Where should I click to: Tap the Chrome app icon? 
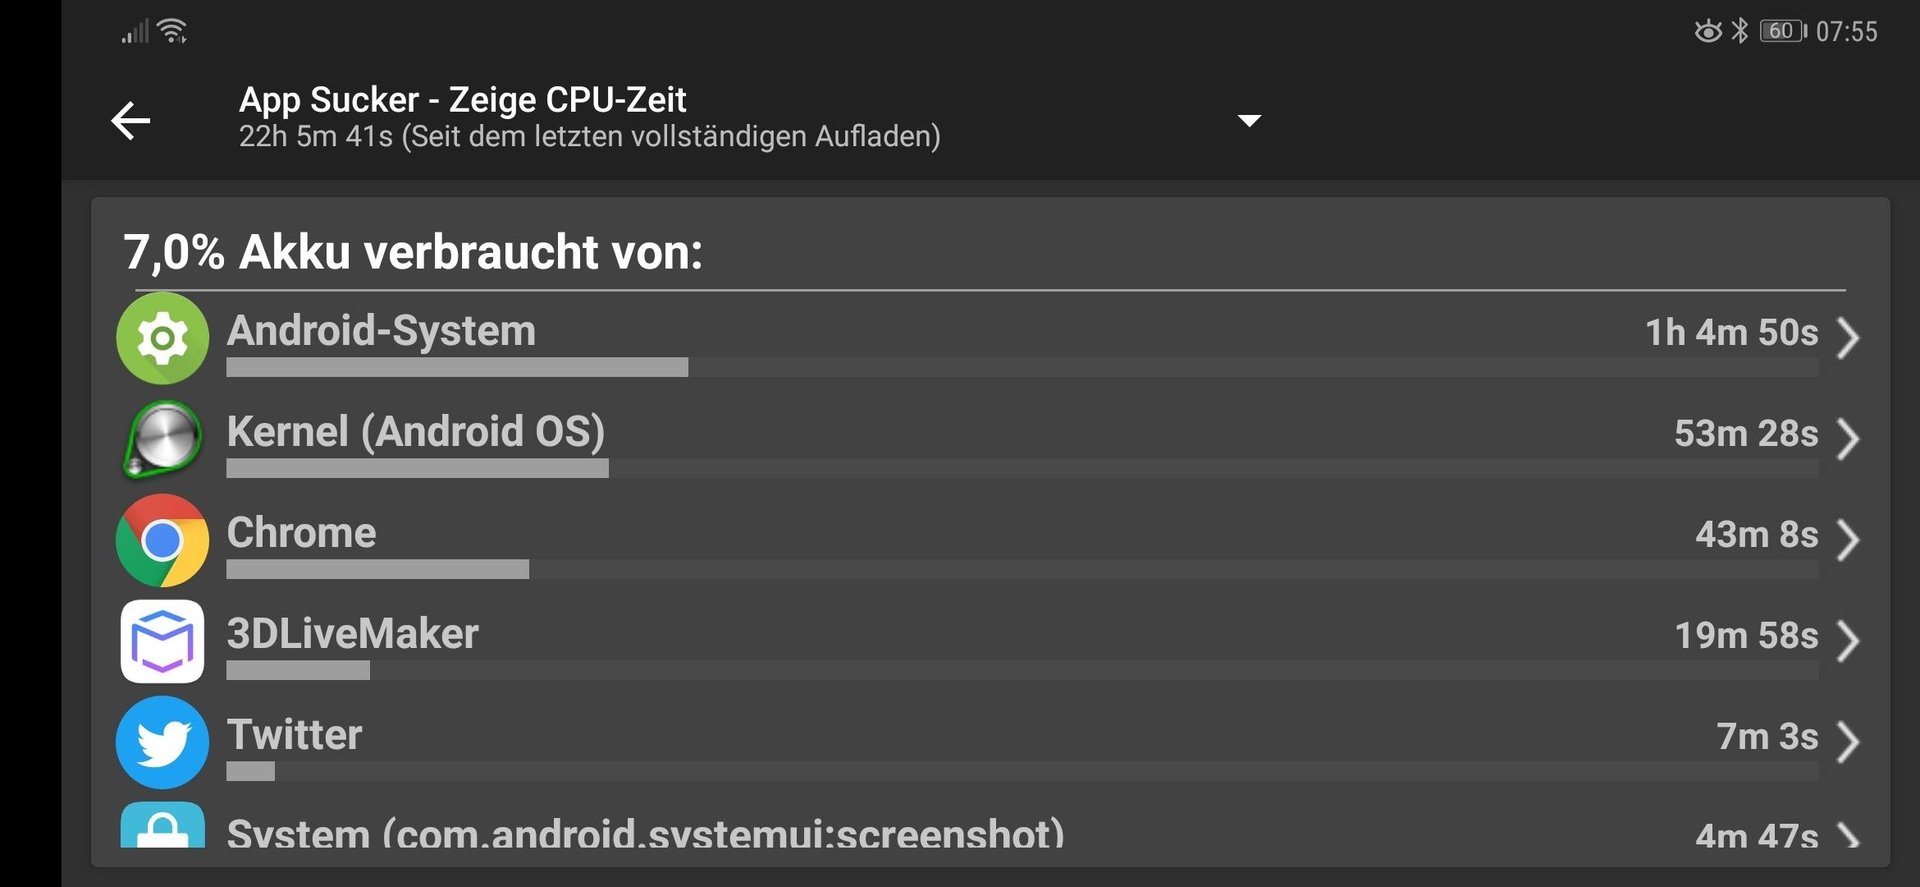point(162,540)
